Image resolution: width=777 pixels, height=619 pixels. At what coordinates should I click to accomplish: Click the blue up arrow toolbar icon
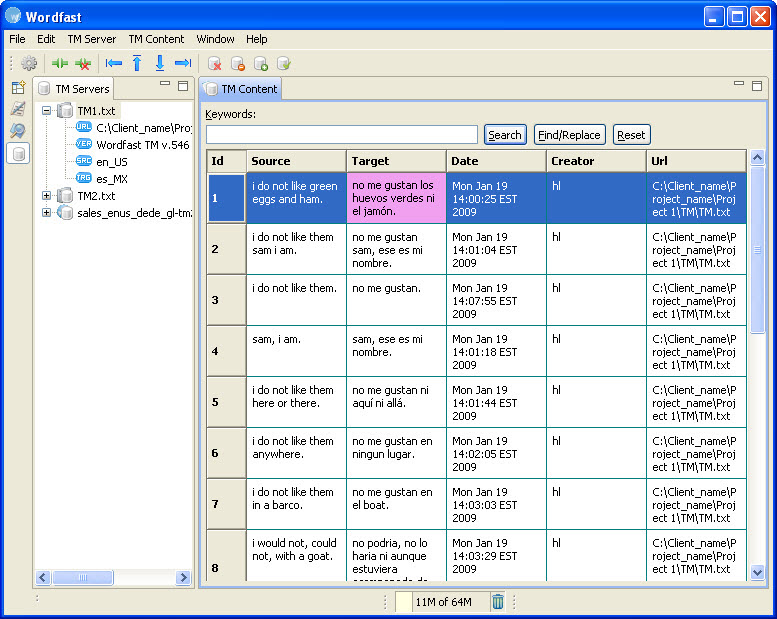[137, 63]
